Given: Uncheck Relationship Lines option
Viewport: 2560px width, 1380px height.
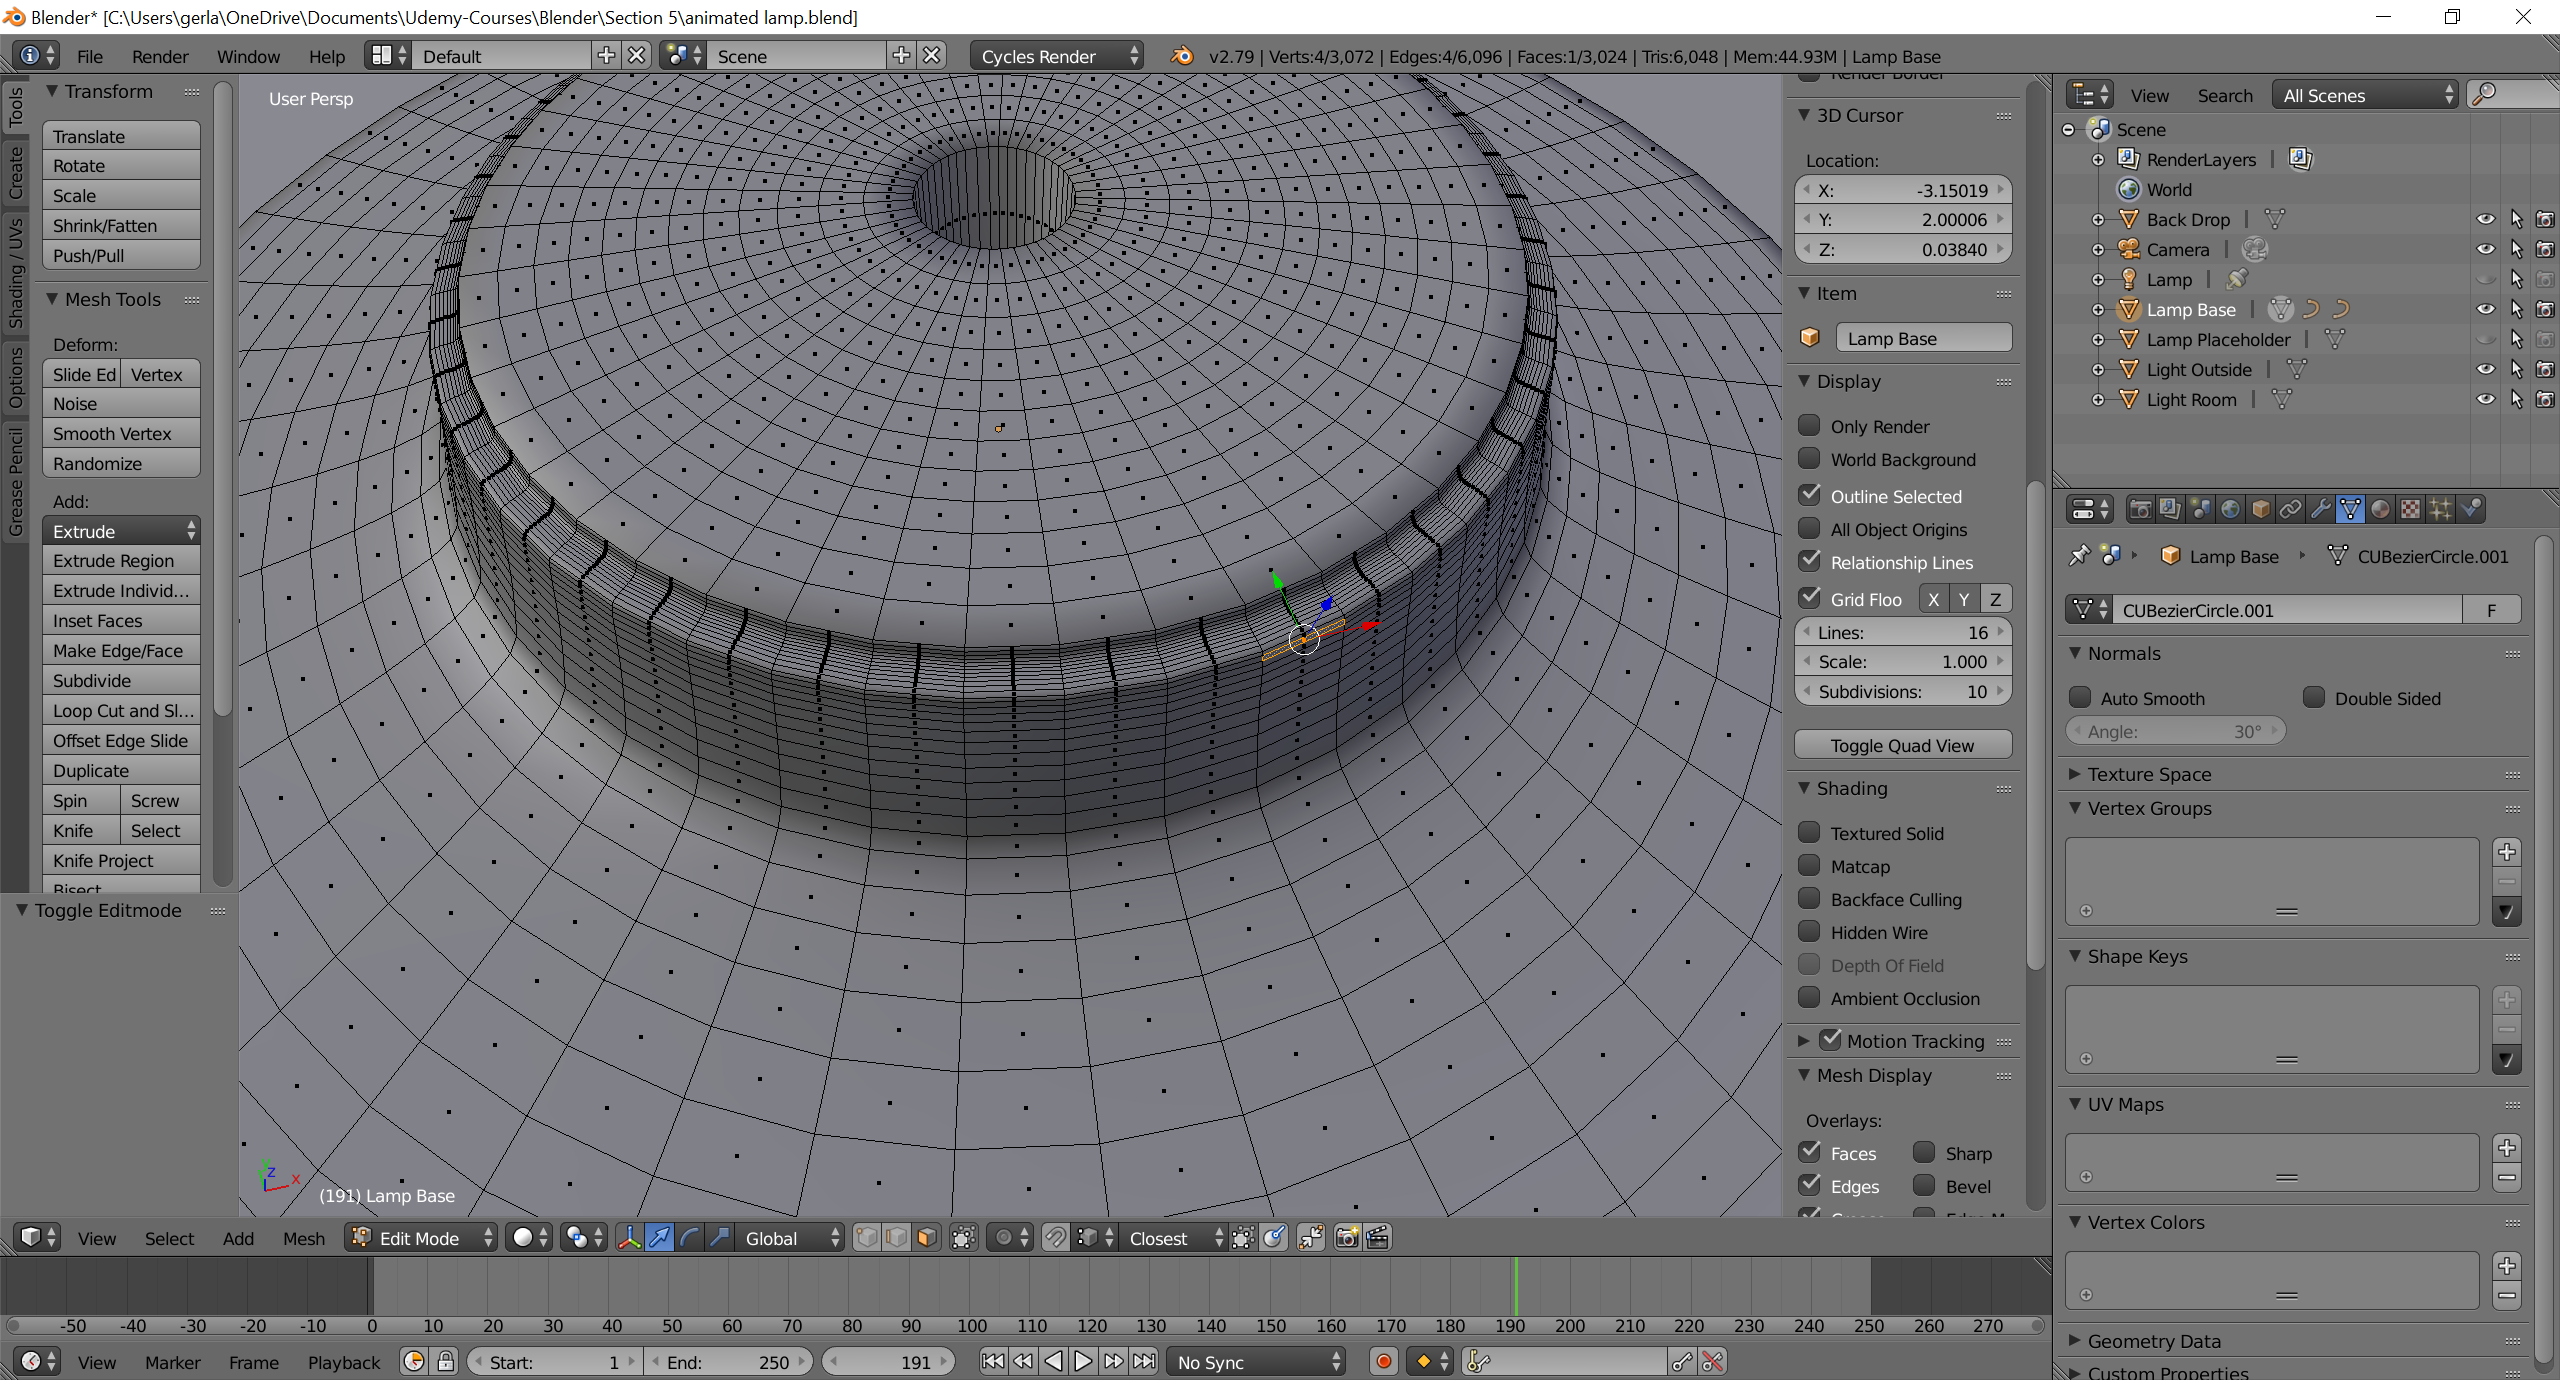Looking at the screenshot, I should (1809, 561).
